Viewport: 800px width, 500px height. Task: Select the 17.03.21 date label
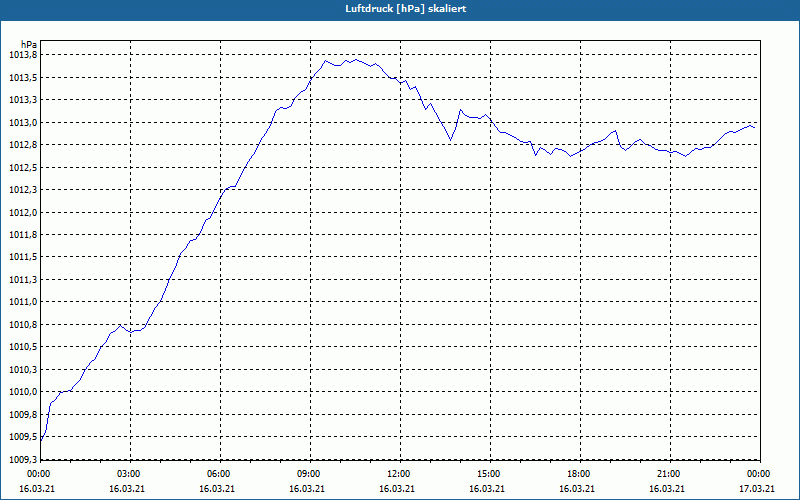pos(757,489)
